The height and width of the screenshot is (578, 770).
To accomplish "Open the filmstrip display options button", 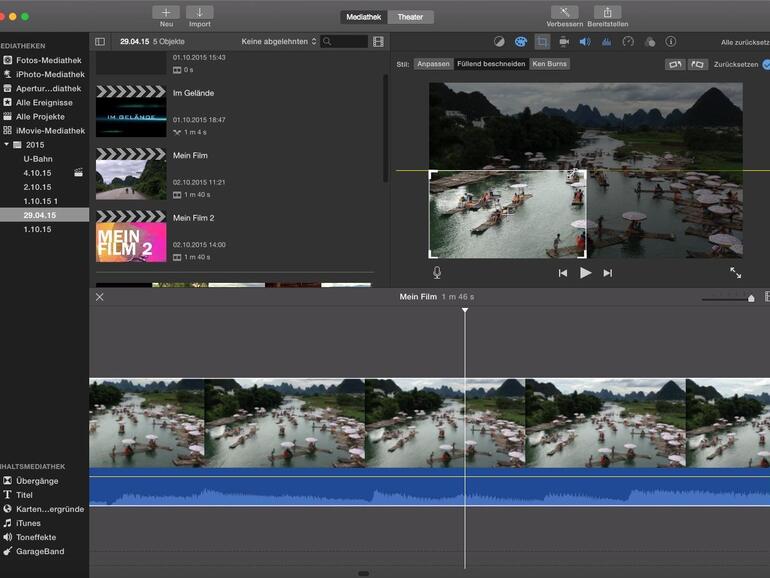I will pos(378,42).
